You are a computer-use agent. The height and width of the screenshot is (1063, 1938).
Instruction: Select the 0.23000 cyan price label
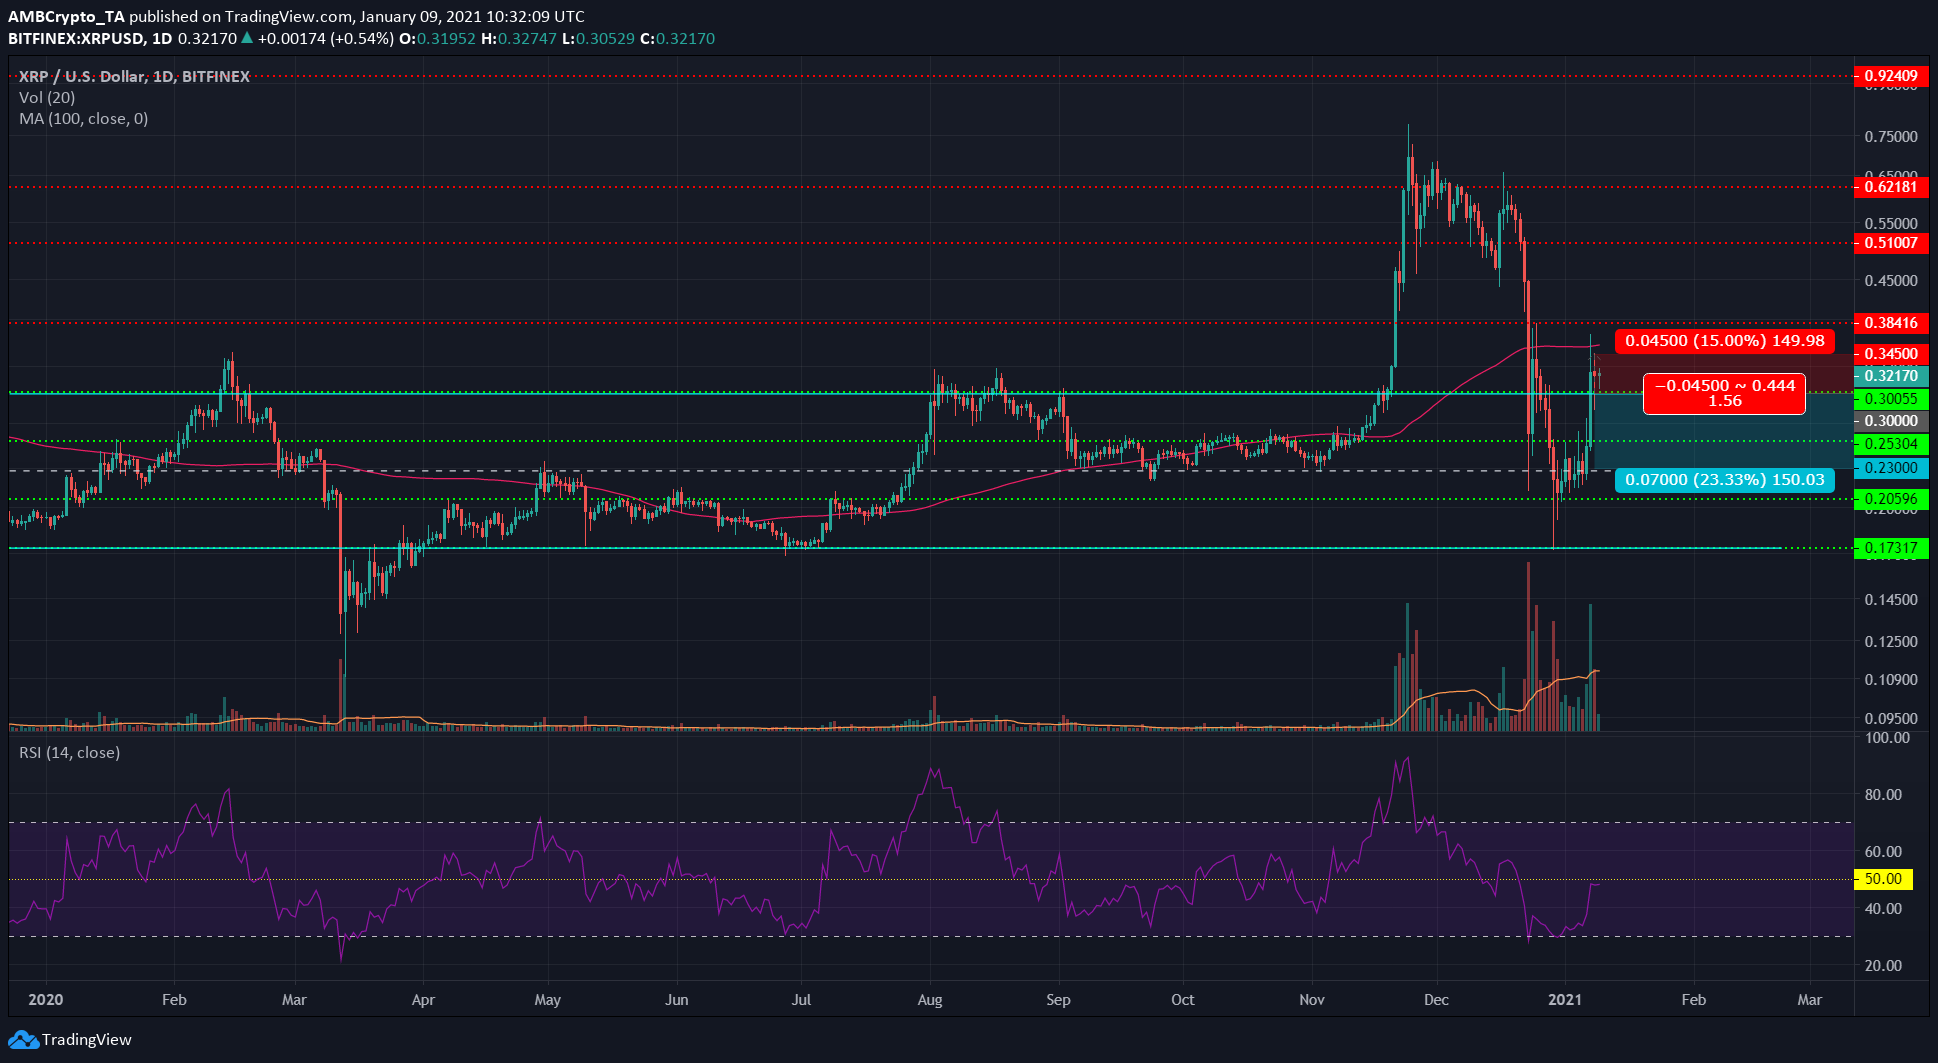click(1891, 468)
